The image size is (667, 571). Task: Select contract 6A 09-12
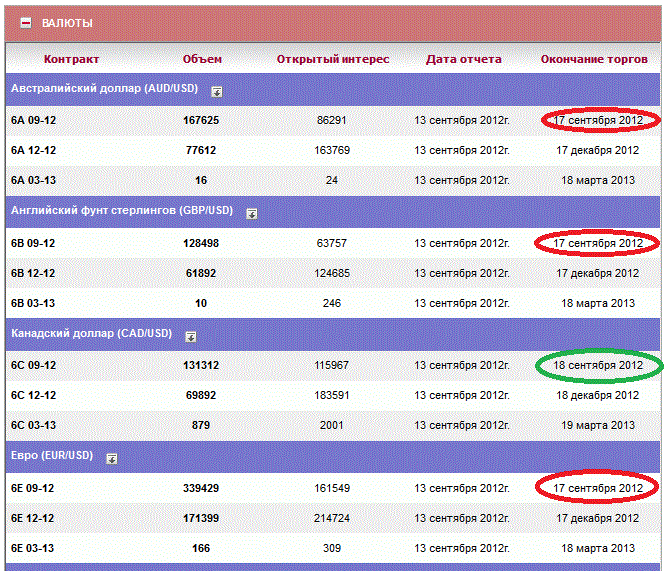point(34,120)
